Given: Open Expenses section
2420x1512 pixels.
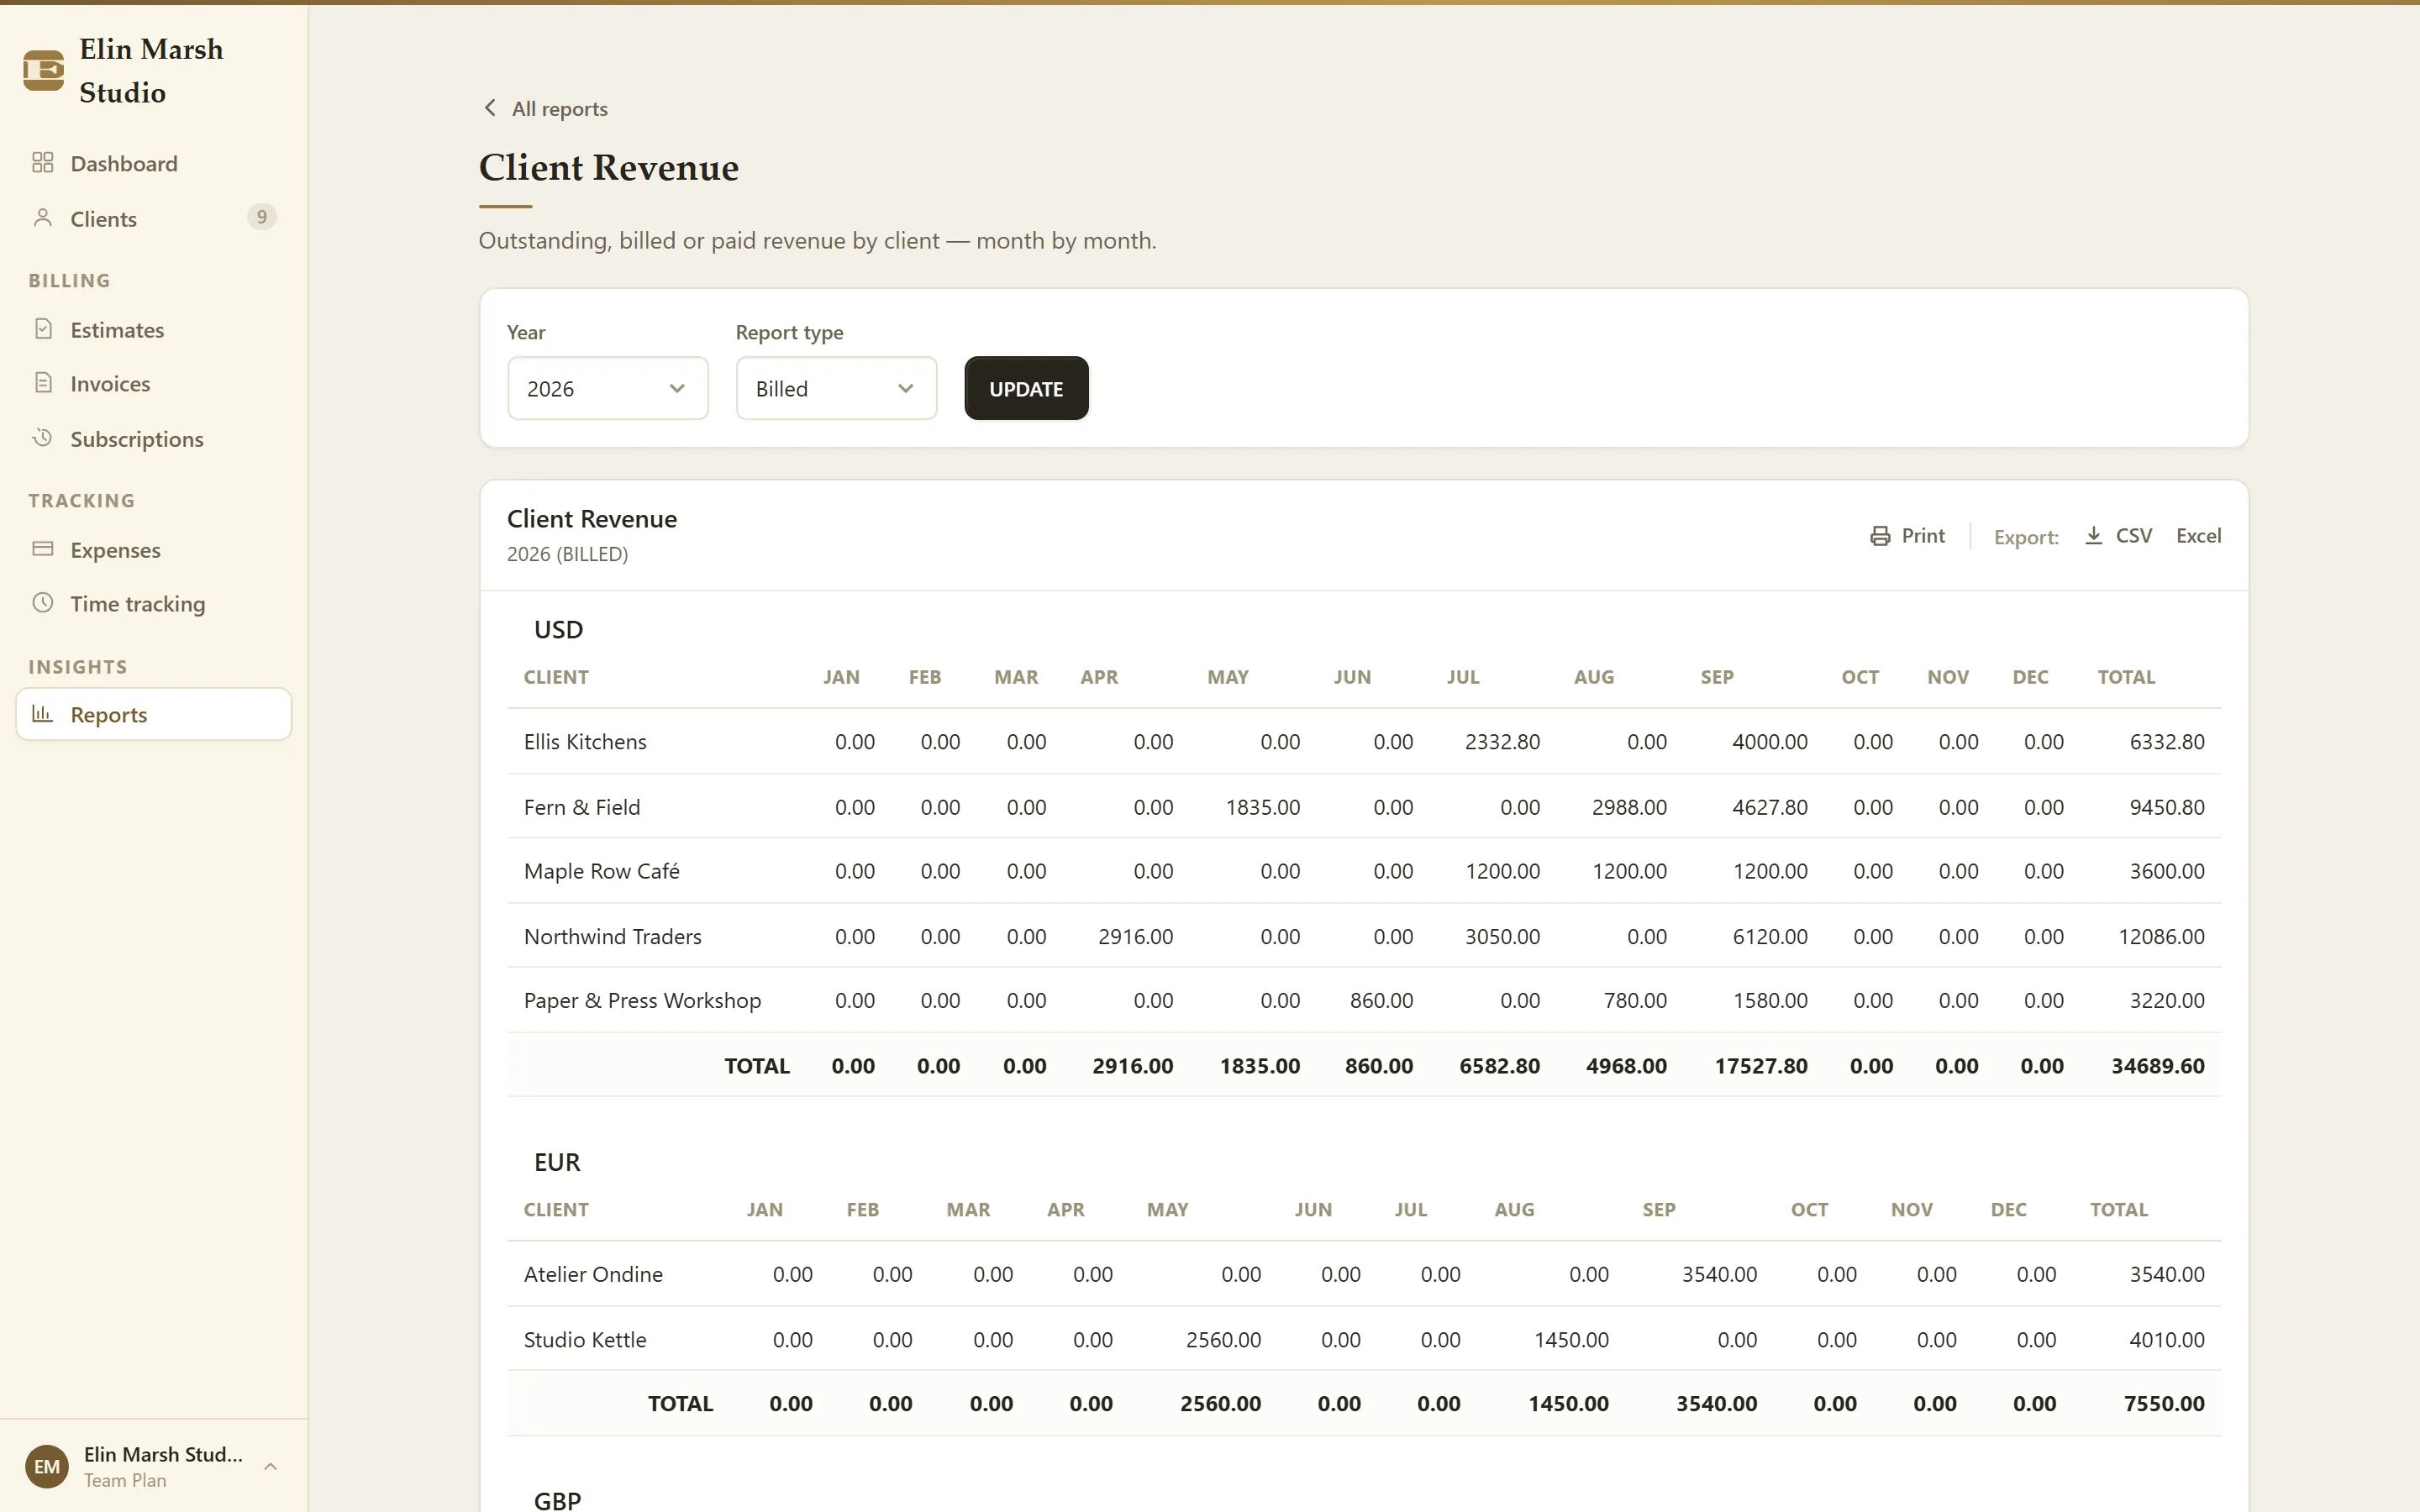Looking at the screenshot, I should click(154, 550).
